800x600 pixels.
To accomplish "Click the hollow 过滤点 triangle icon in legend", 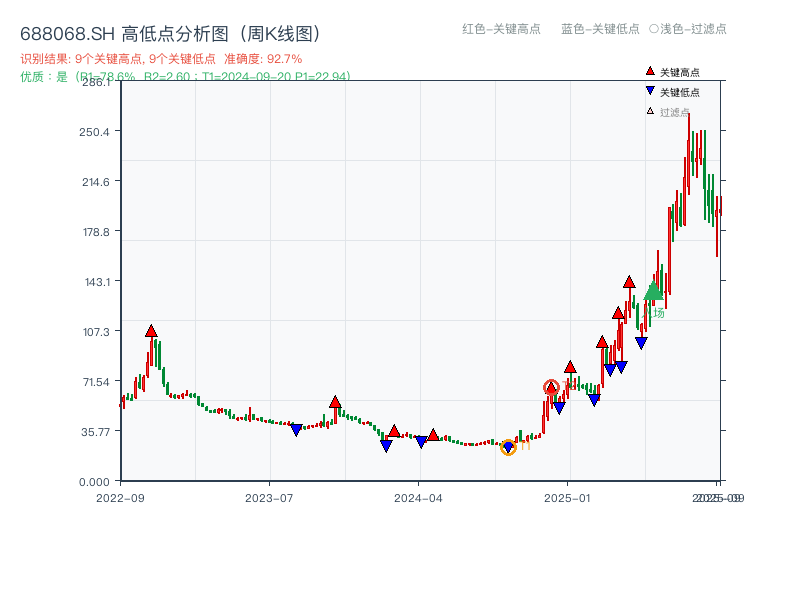I will click(650, 110).
